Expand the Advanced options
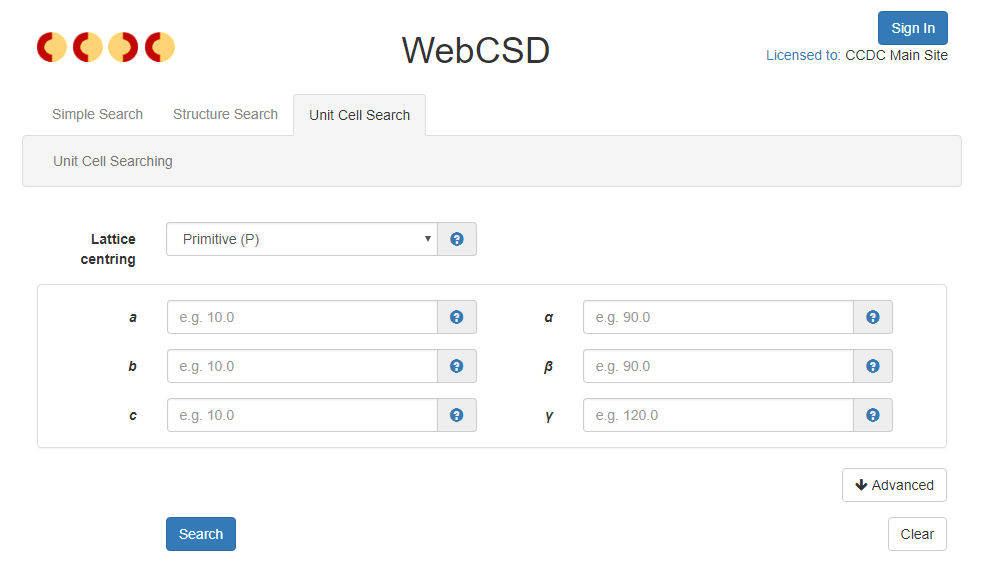 (x=894, y=485)
